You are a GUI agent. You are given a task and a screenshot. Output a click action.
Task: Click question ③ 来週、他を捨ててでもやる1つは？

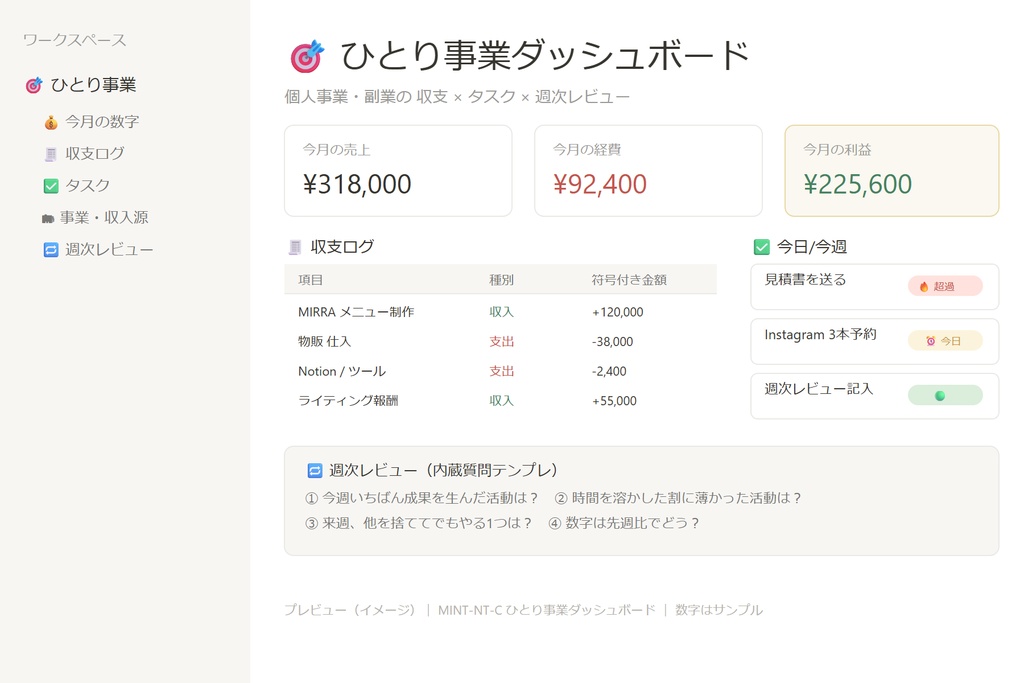(419, 524)
